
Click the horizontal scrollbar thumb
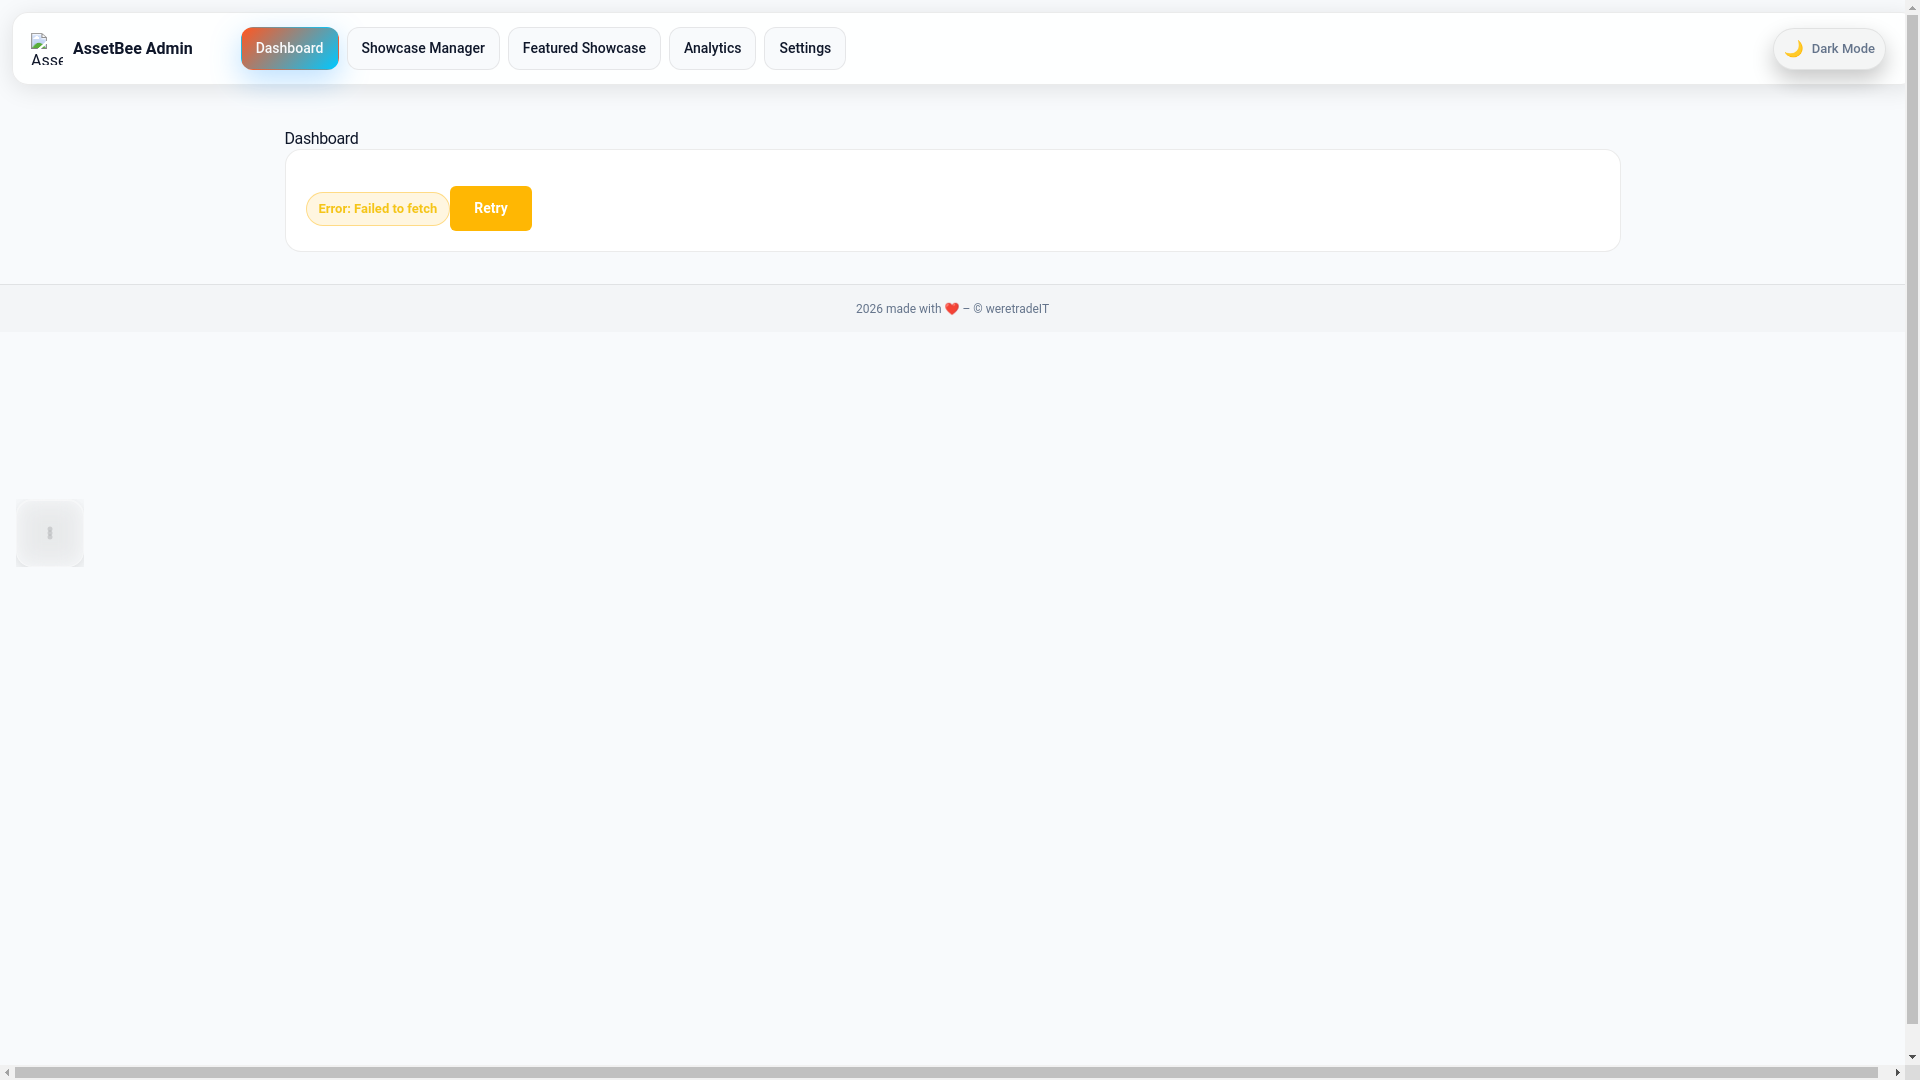(x=946, y=1073)
